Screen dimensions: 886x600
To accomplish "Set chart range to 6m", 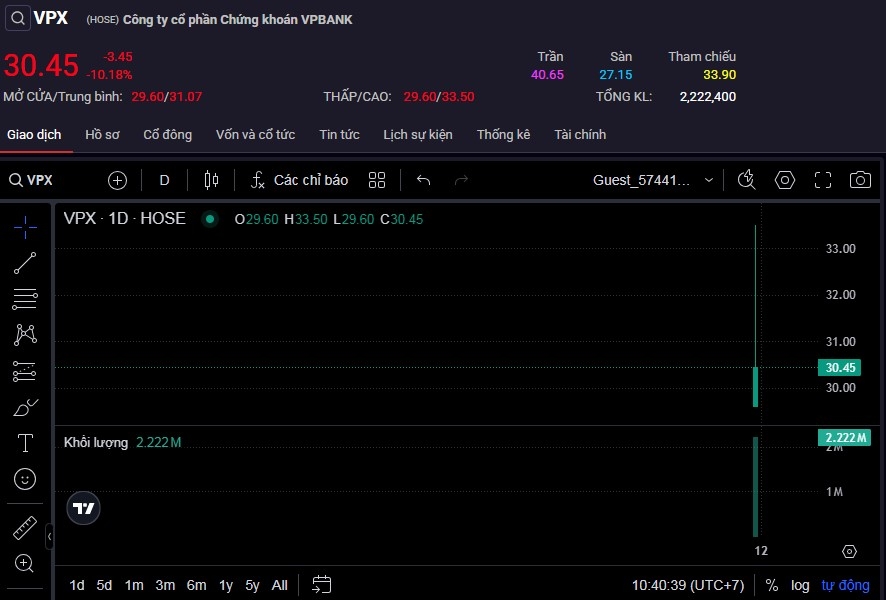I will pyautogui.click(x=196, y=585).
